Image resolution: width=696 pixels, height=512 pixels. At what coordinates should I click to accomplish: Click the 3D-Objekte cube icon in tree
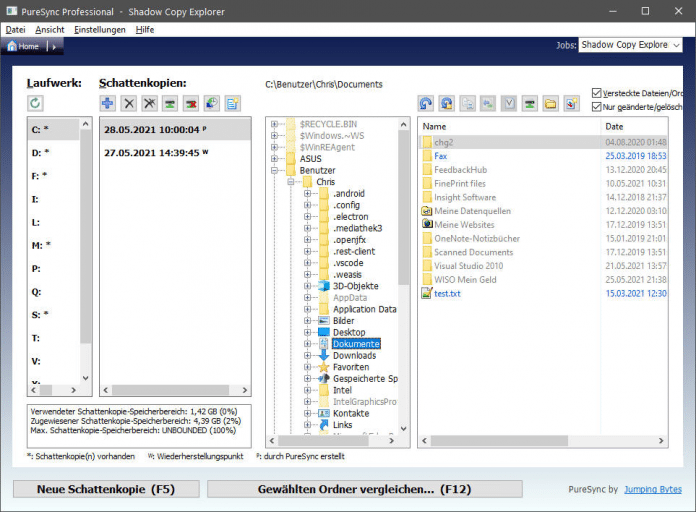point(324,286)
